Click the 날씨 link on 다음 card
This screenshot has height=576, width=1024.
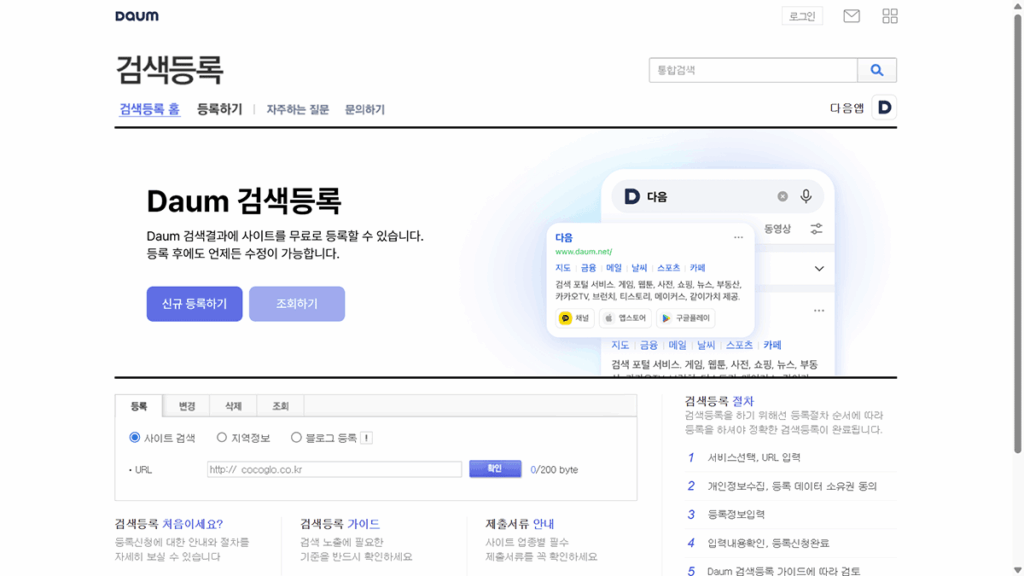(x=639, y=268)
